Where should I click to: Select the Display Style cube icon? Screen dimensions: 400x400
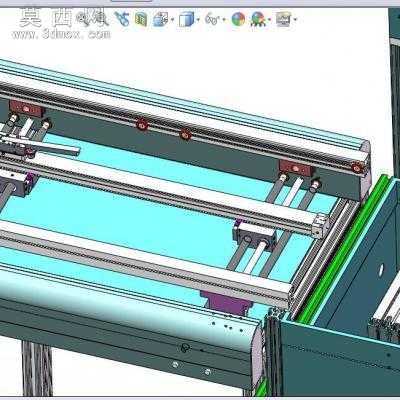coord(186,19)
